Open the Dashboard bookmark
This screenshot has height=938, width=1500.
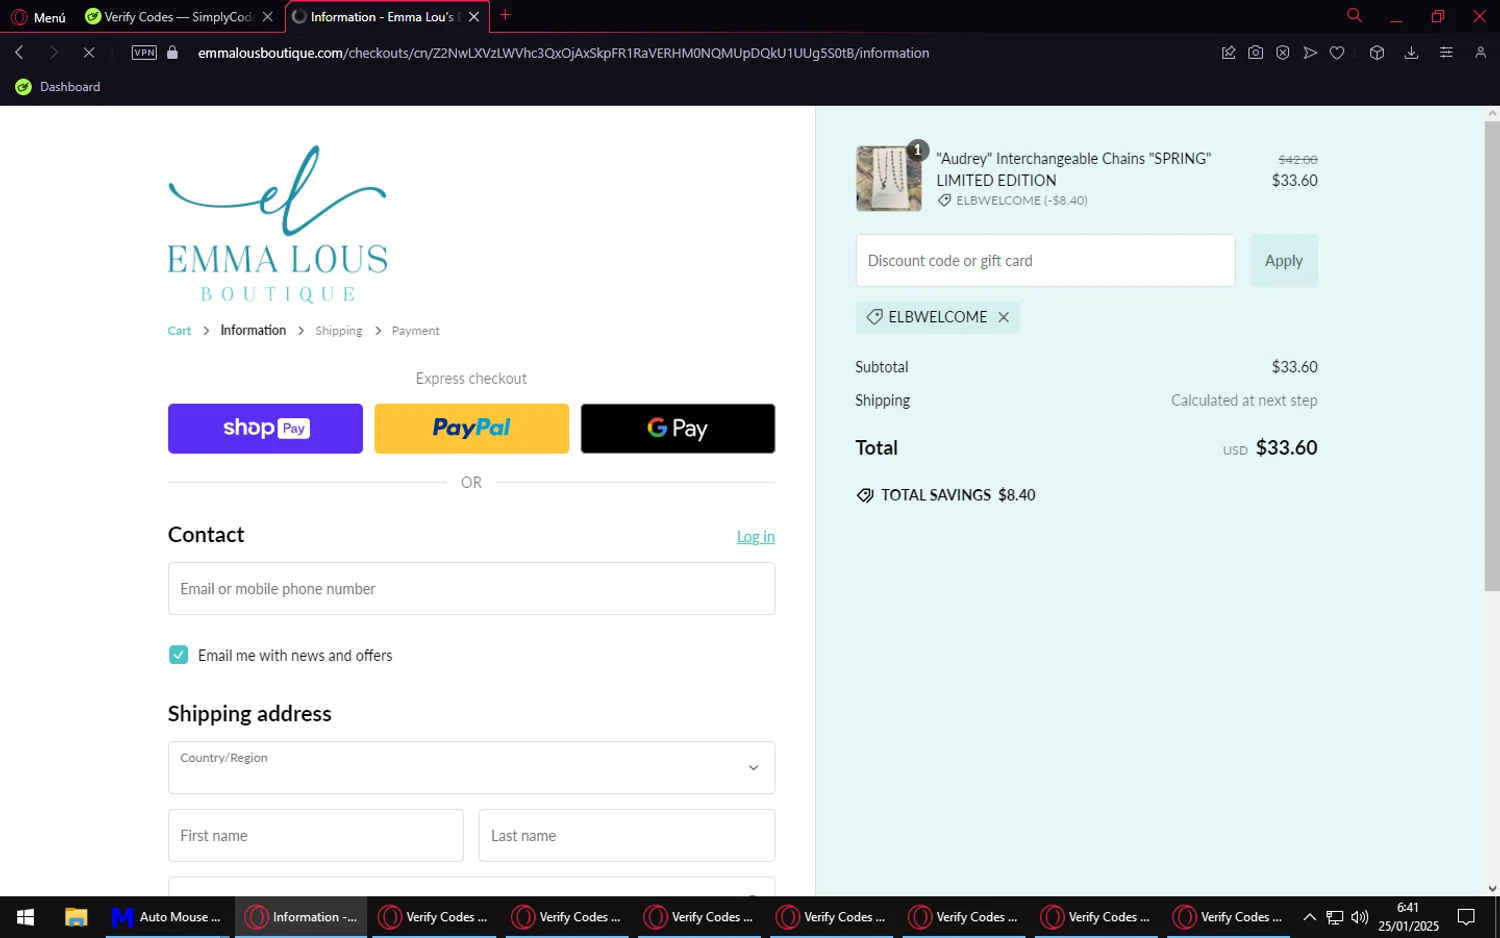point(58,87)
